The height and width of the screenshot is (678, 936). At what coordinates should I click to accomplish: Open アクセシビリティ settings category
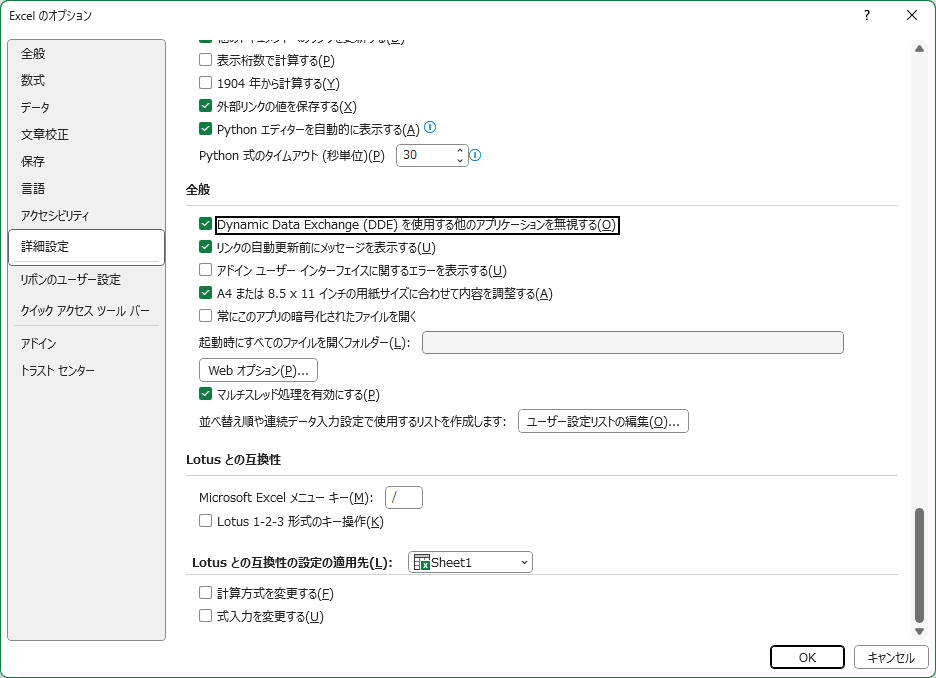click(x=87, y=215)
